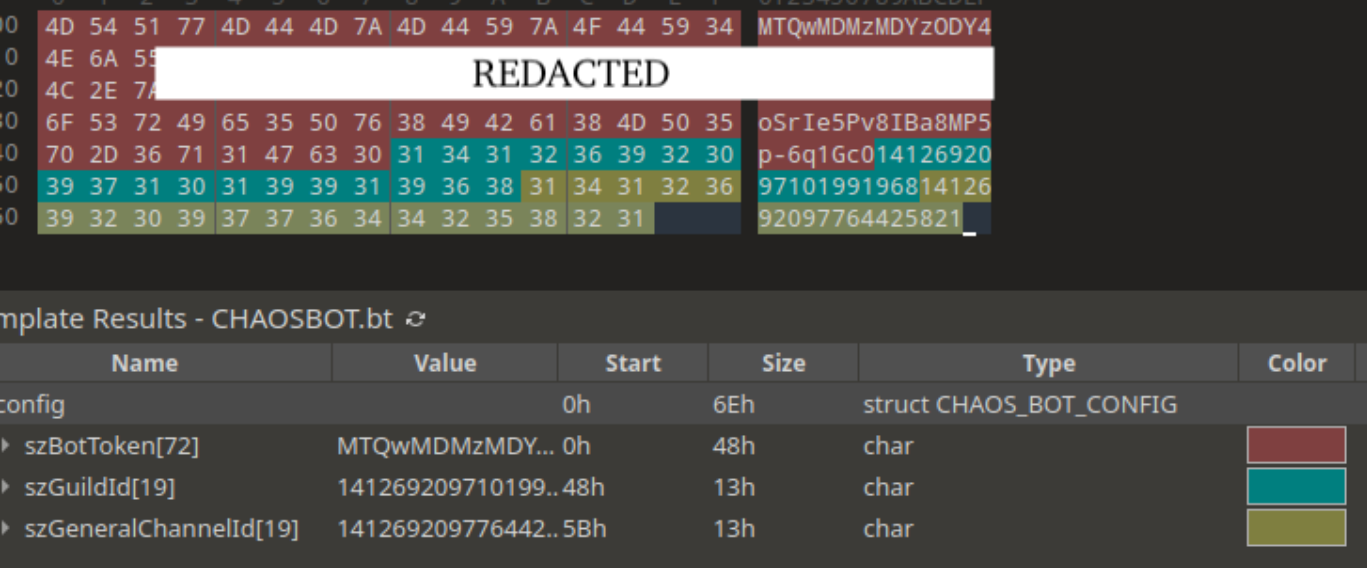This screenshot has width=1367, height=568.
Task: Sort by the Name column header
Action: (145, 363)
